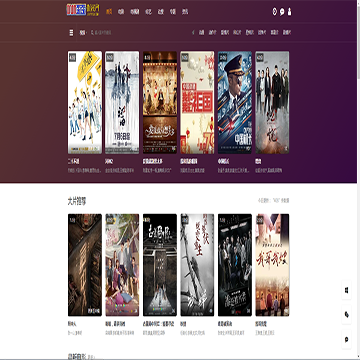Expand the search type dropdown beside the menu icon

point(83,32)
